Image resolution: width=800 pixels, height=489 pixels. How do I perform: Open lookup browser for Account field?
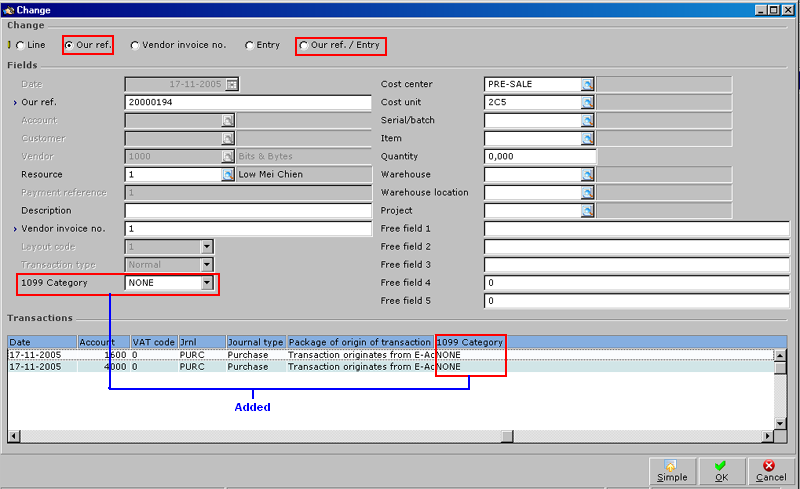[228, 120]
